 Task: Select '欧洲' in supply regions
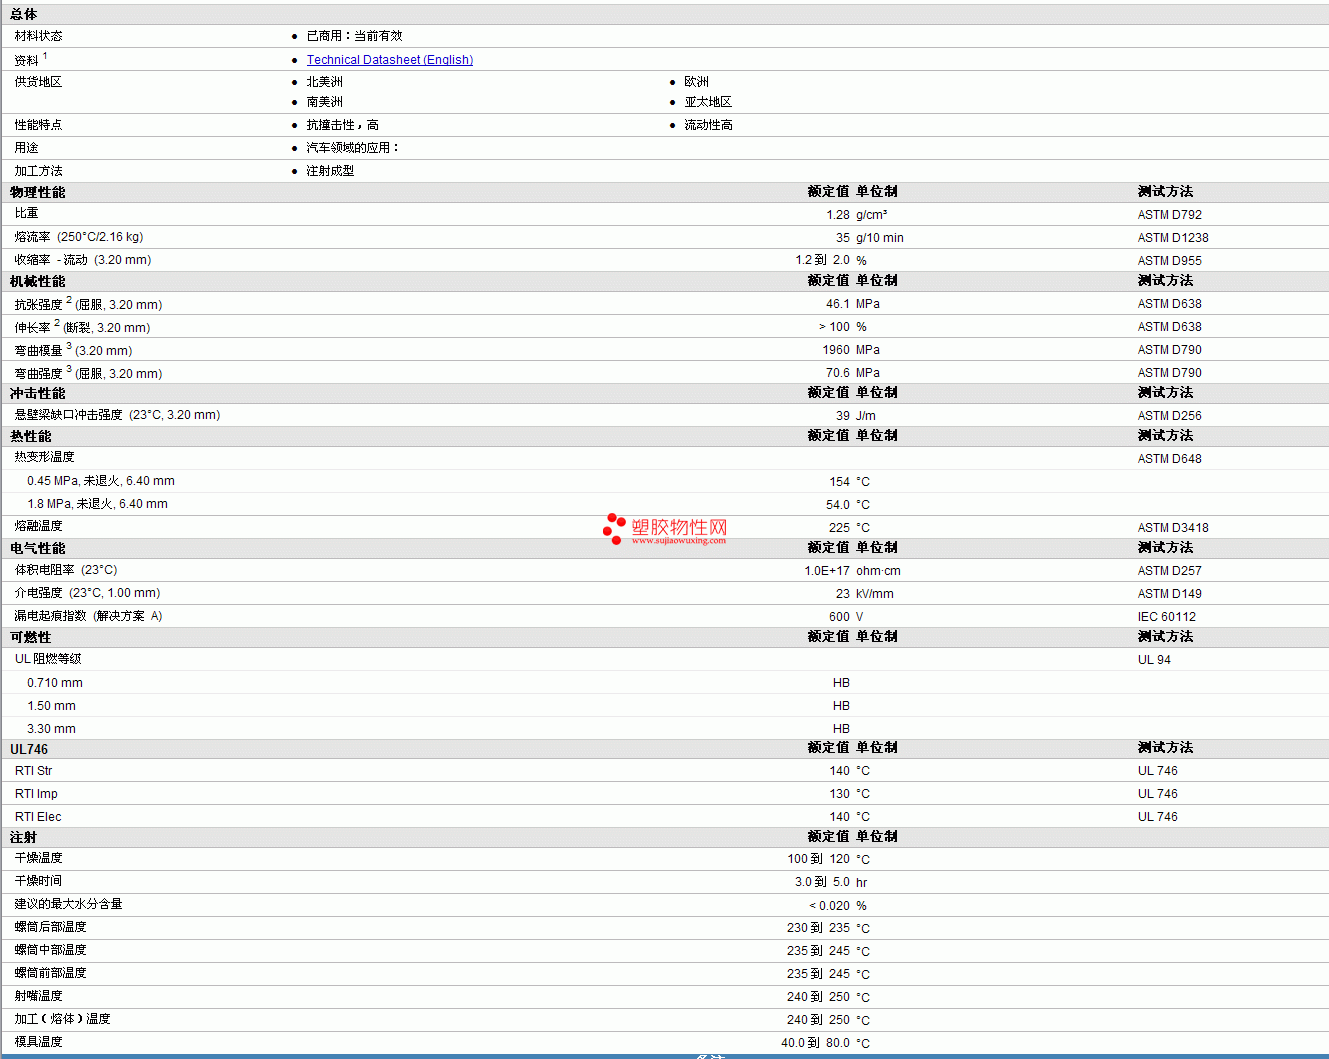pos(696,82)
